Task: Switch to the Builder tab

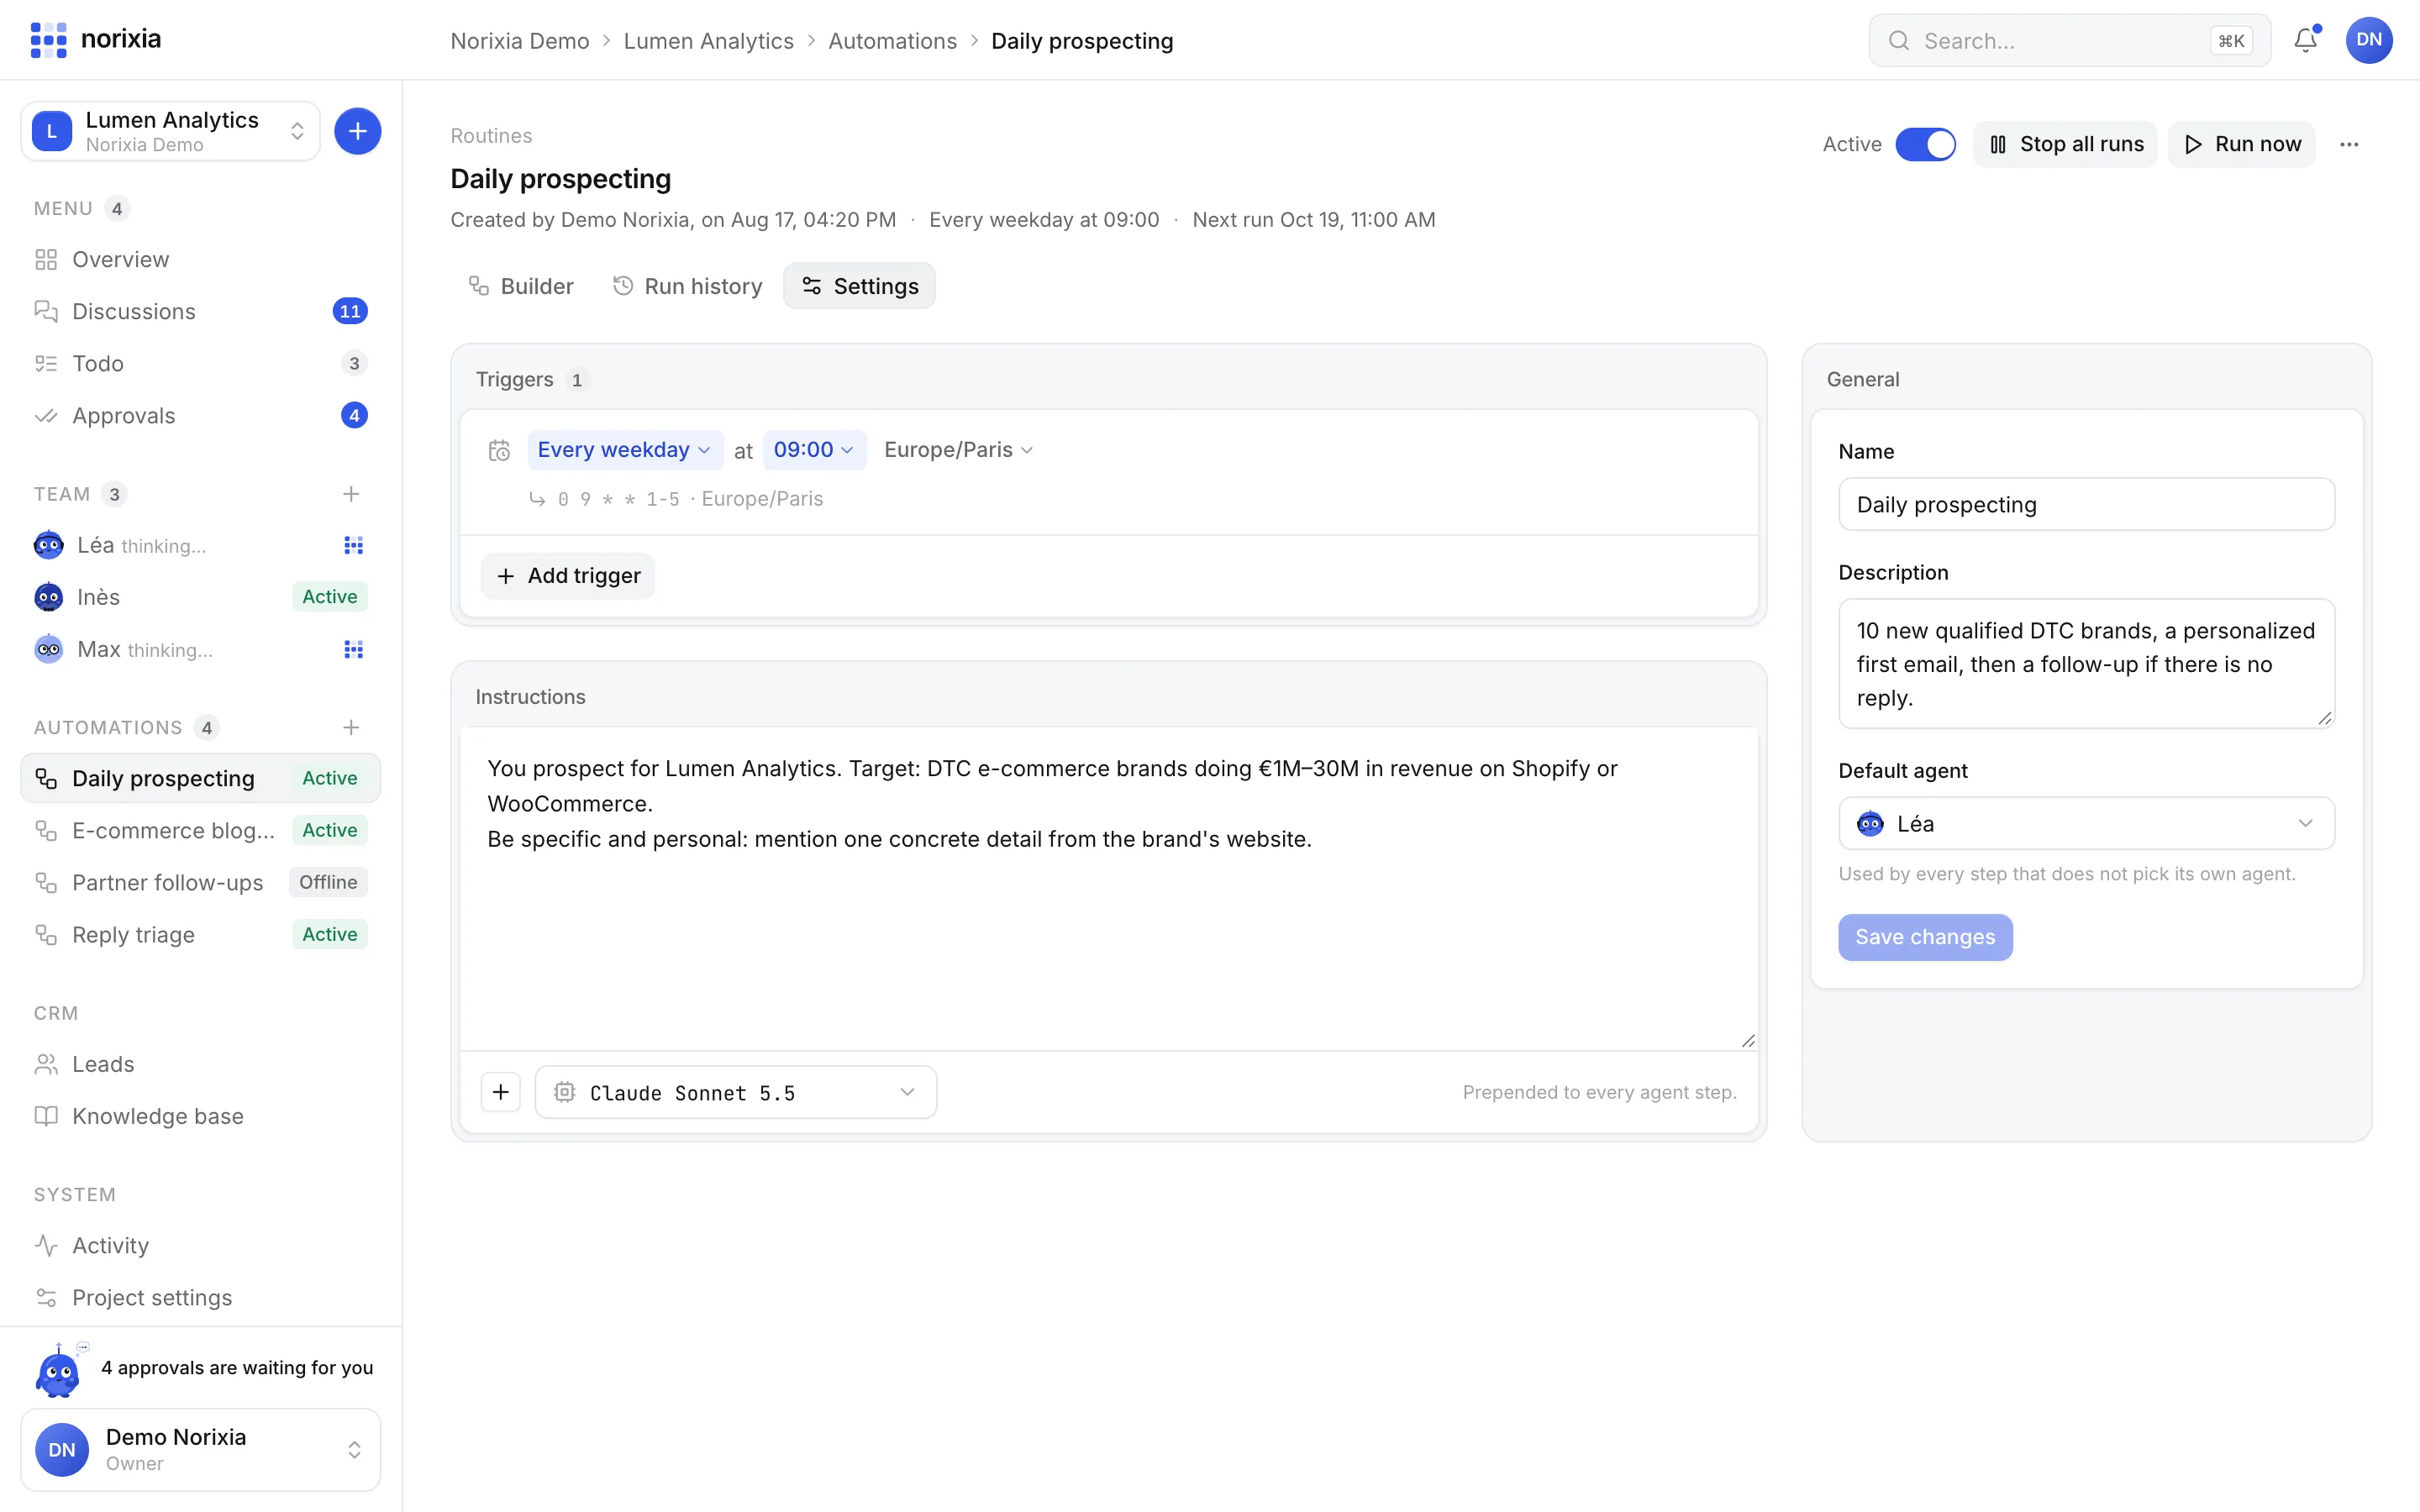Action: click(521, 286)
